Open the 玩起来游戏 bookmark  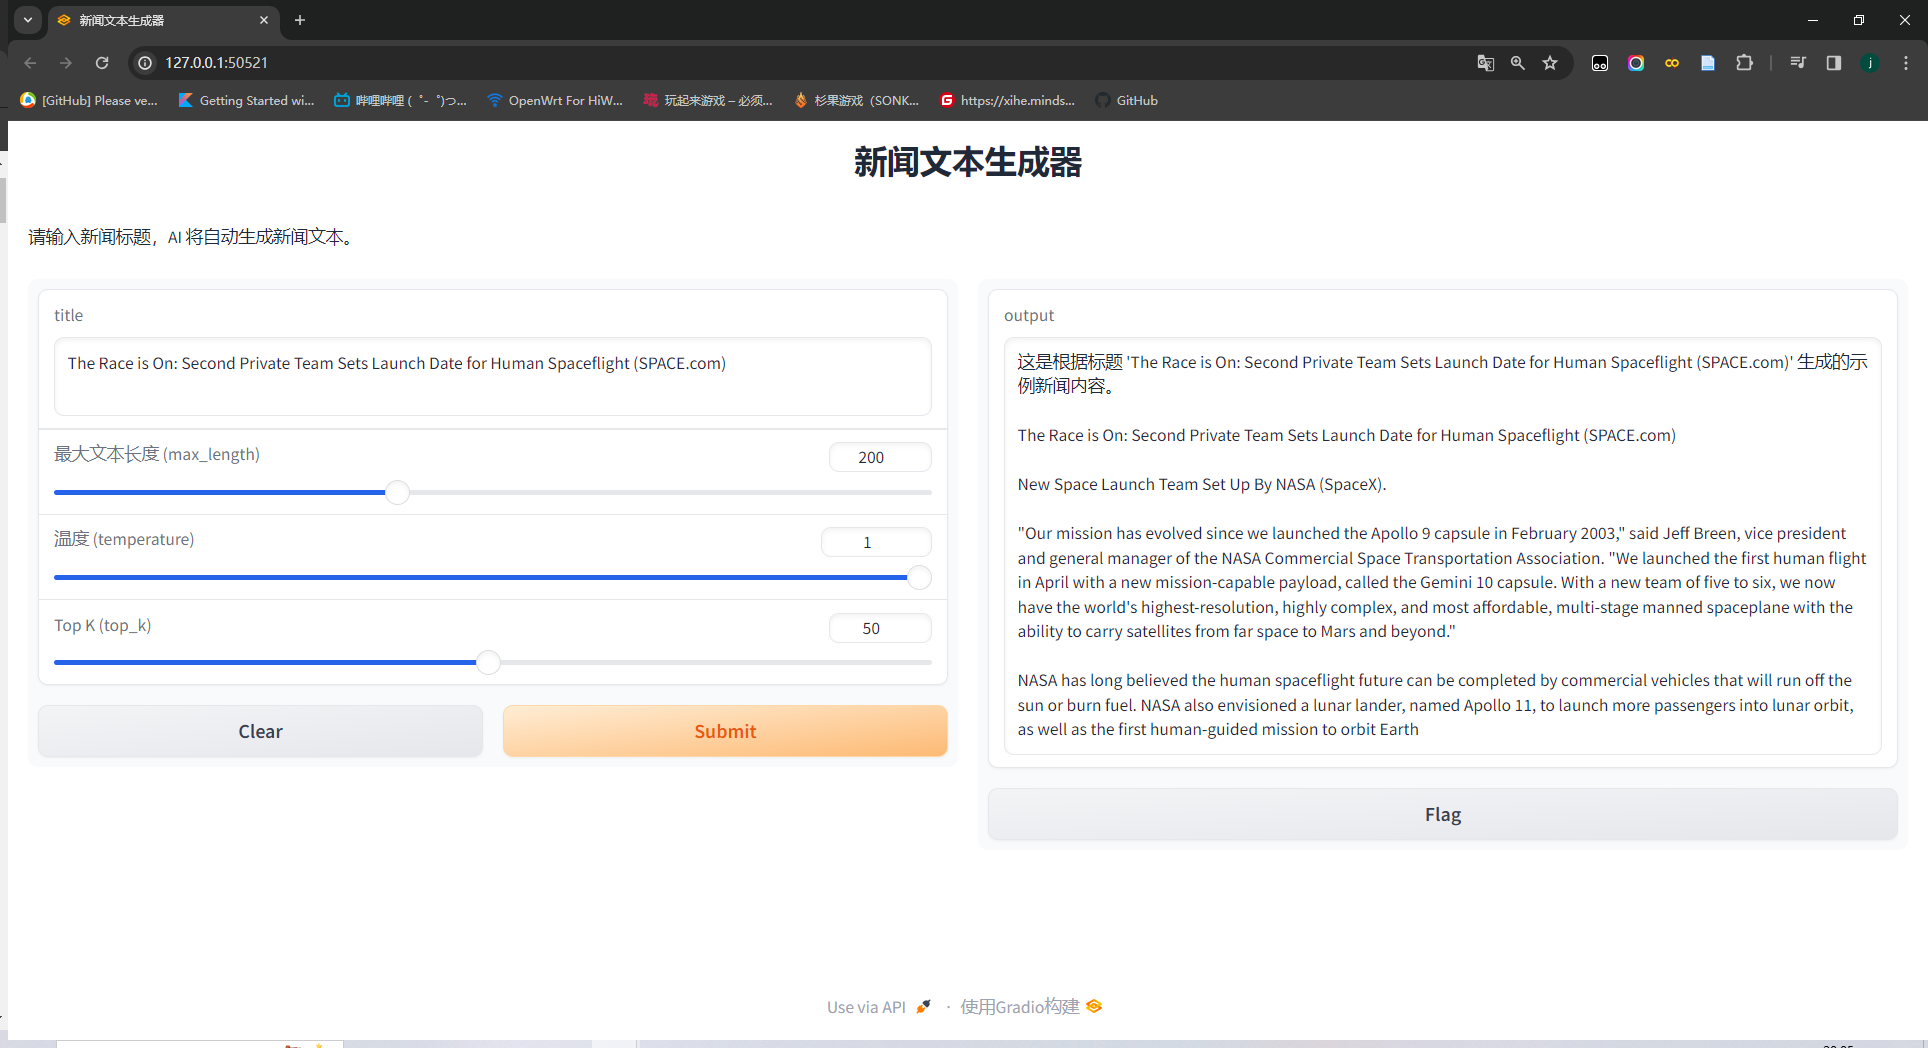[x=708, y=100]
